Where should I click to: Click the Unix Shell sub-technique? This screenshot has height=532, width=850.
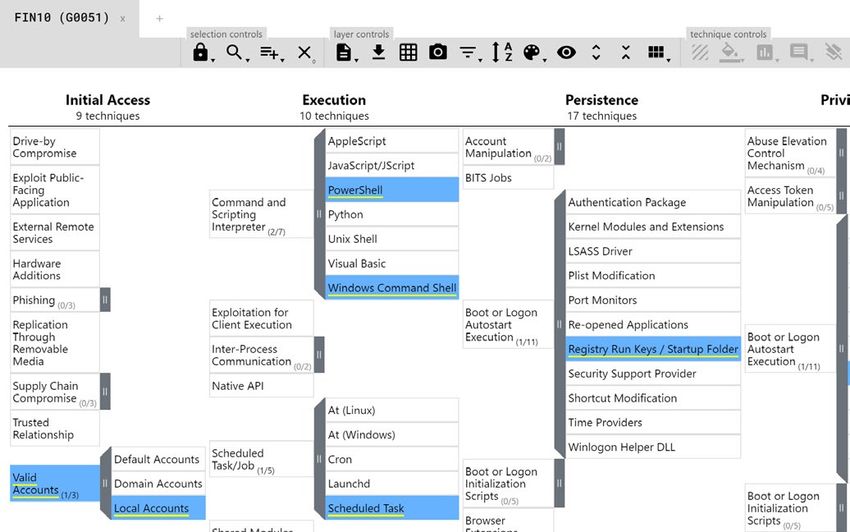pyautogui.click(x=392, y=239)
